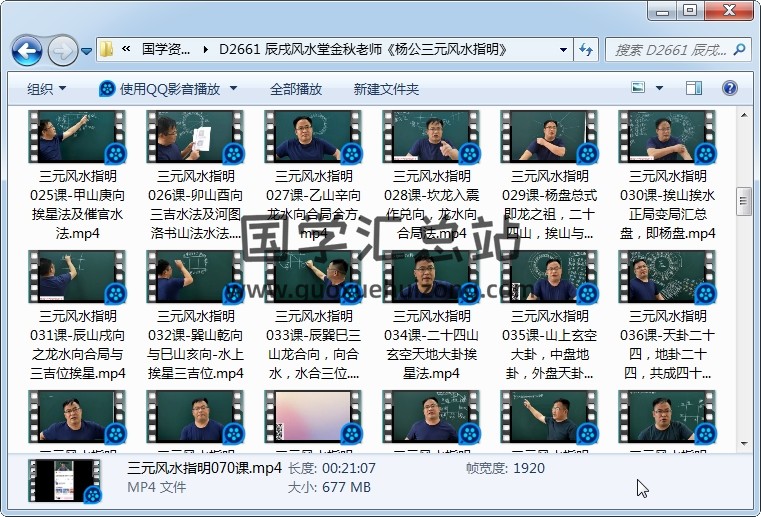Click file name 034课-二十四山玄空天地大卦

click(x=431, y=344)
